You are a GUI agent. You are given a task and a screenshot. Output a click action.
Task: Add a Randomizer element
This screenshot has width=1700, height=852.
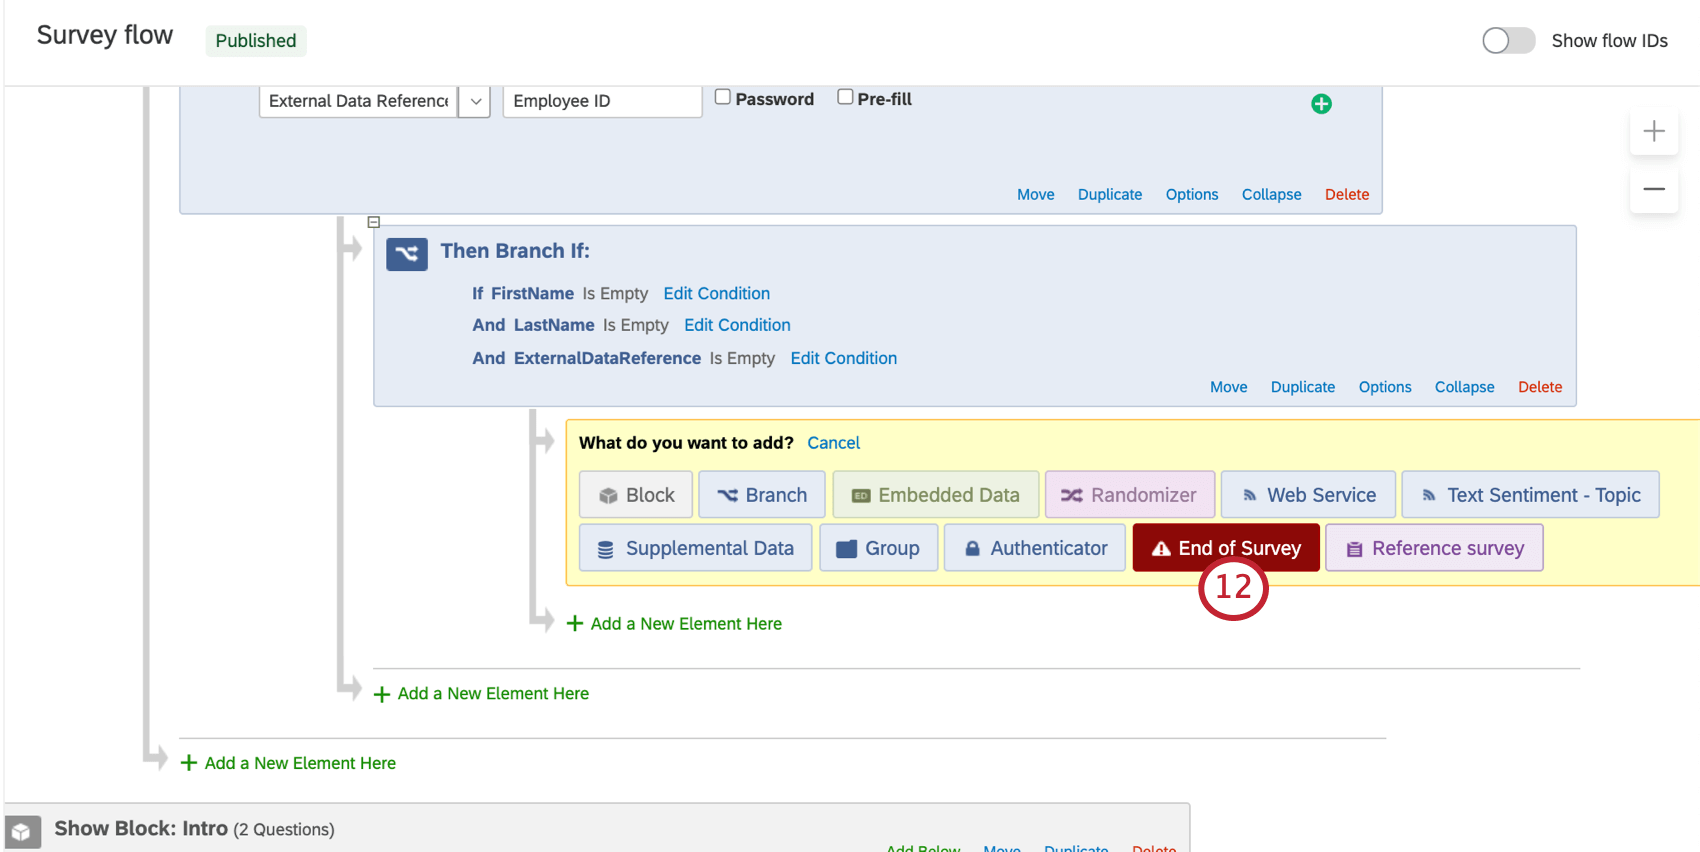[x=1130, y=495]
